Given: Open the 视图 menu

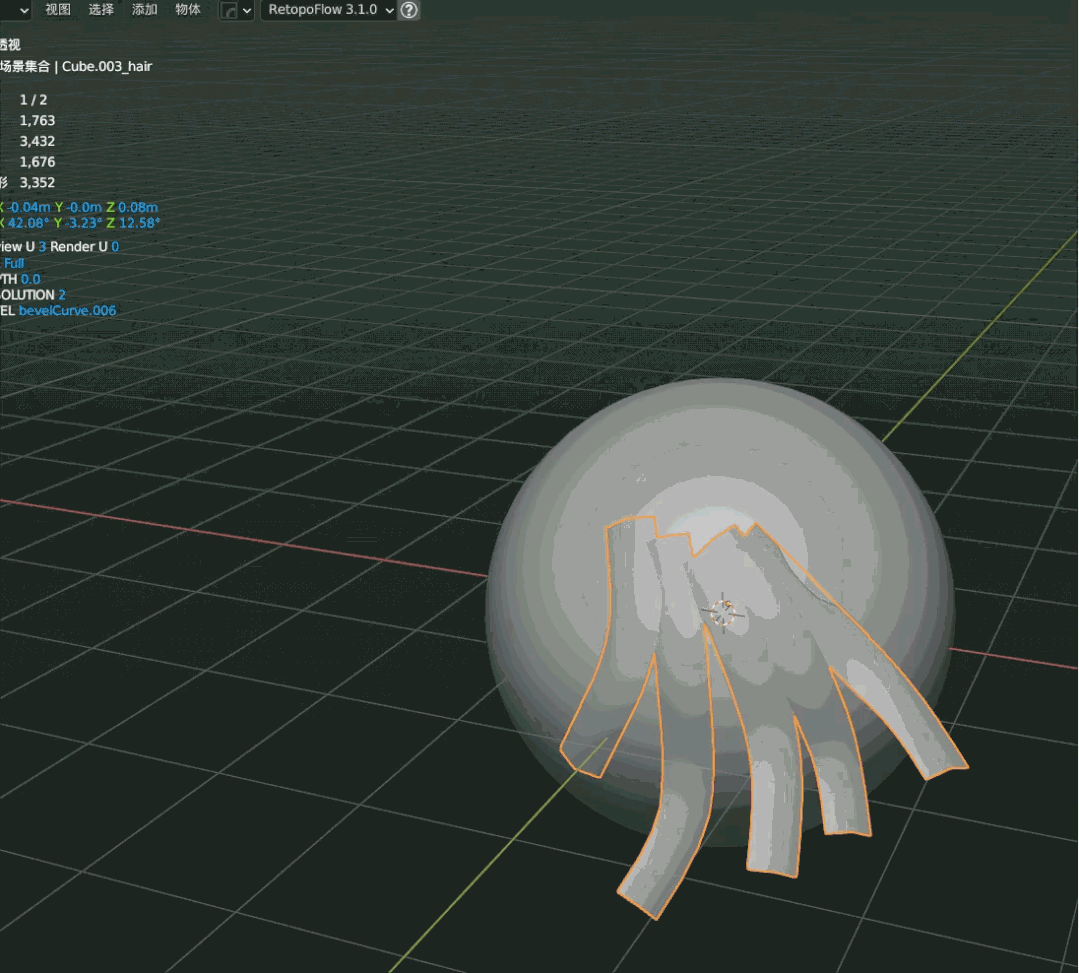Looking at the screenshot, I should point(58,10).
